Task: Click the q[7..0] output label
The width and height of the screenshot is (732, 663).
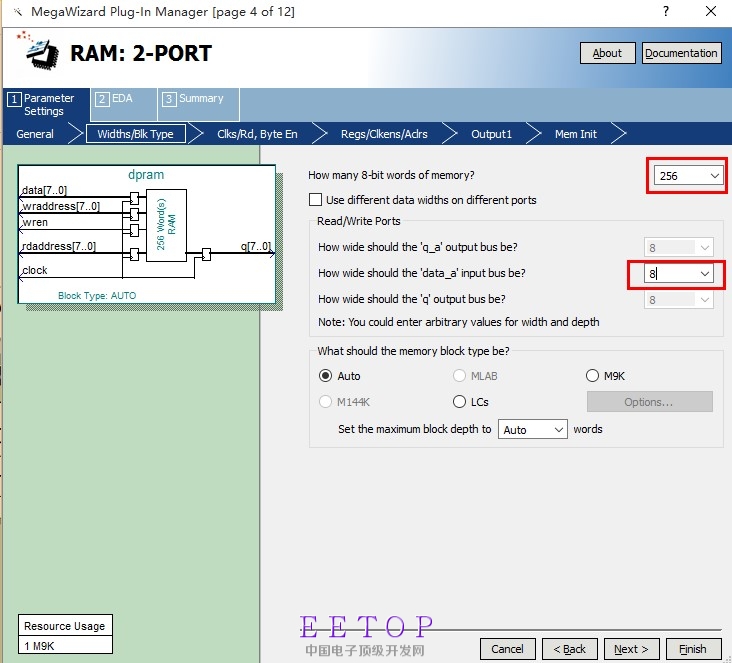Action: pyautogui.click(x=256, y=246)
